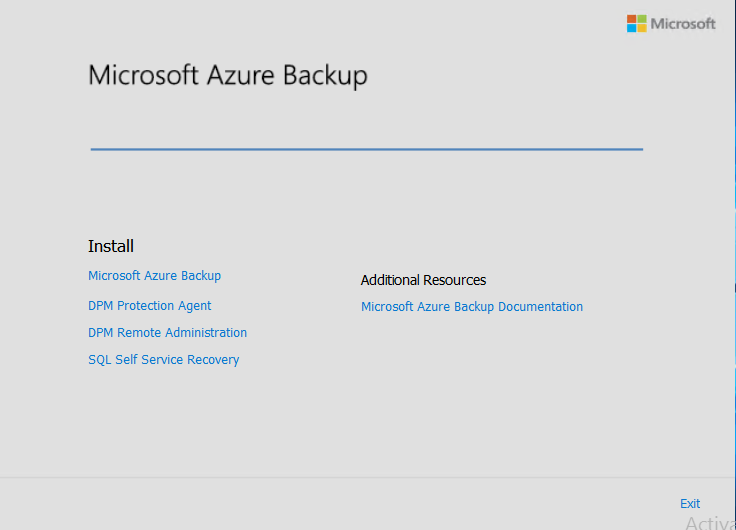Select the Additional Resources heading

tap(423, 281)
